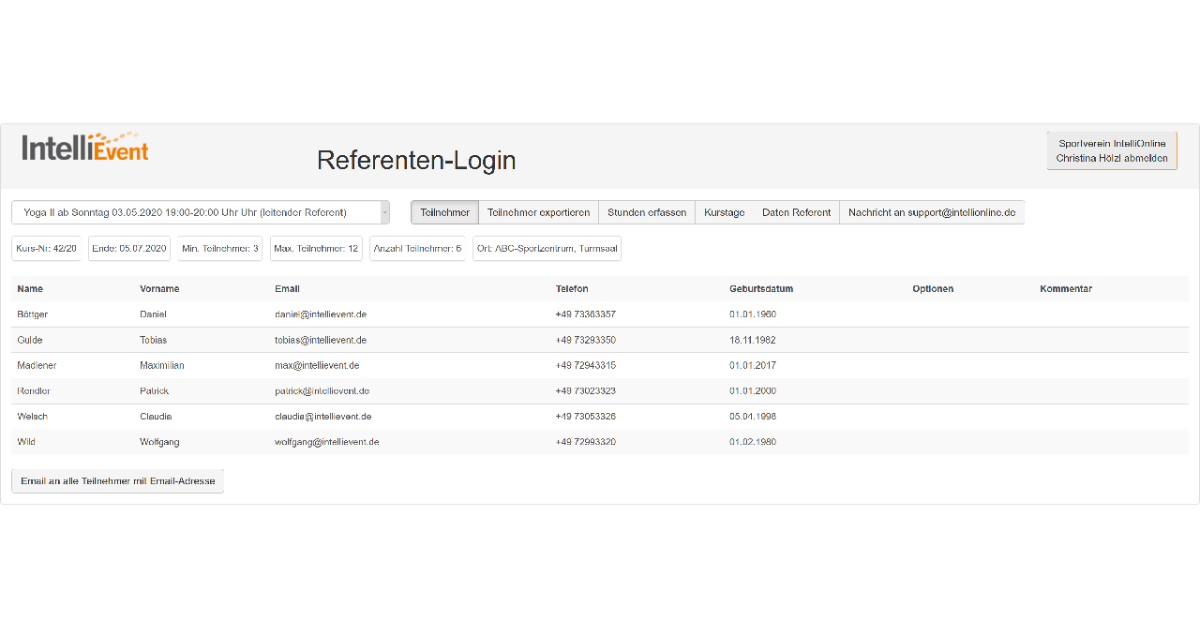Click Email an alle Teilnehmer button
This screenshot has height=628, width=1200.
[x=117, y=480]
